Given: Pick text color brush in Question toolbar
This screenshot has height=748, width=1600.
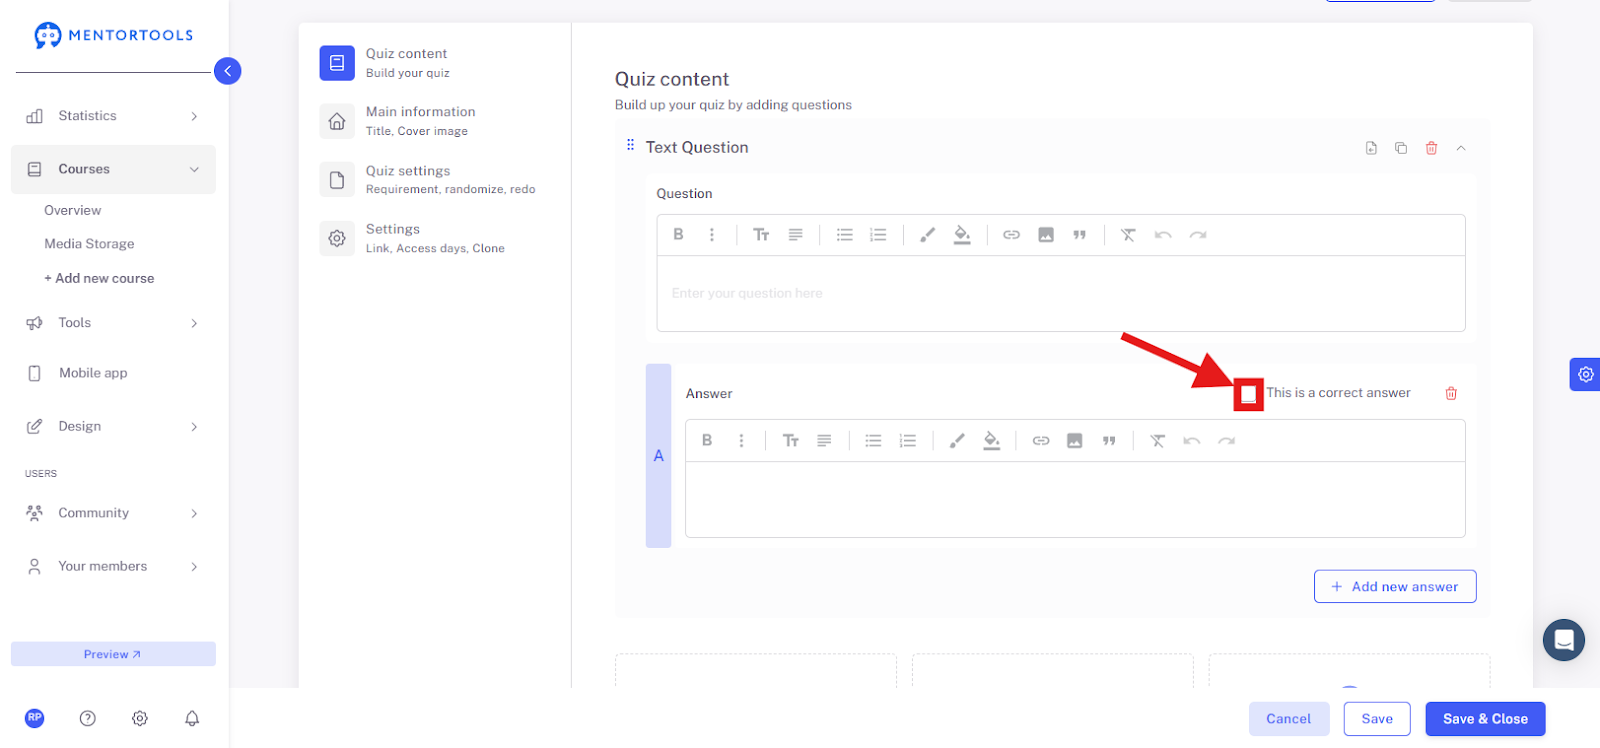Looking at the screenshot, I should click(928, 235).
